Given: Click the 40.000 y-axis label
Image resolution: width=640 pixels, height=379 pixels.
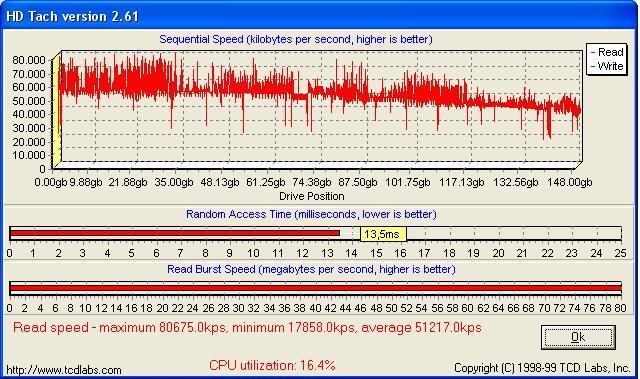Looking at the screenshot, I should [29, 114].
